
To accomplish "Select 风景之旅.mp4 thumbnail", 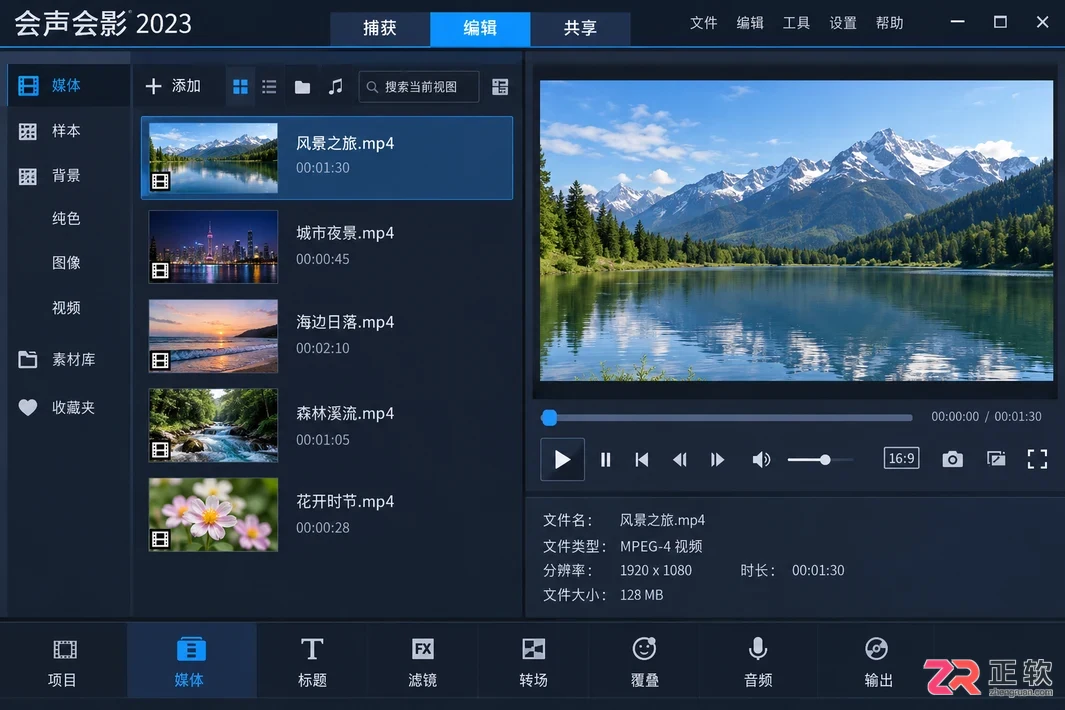I will coord(213,158).
